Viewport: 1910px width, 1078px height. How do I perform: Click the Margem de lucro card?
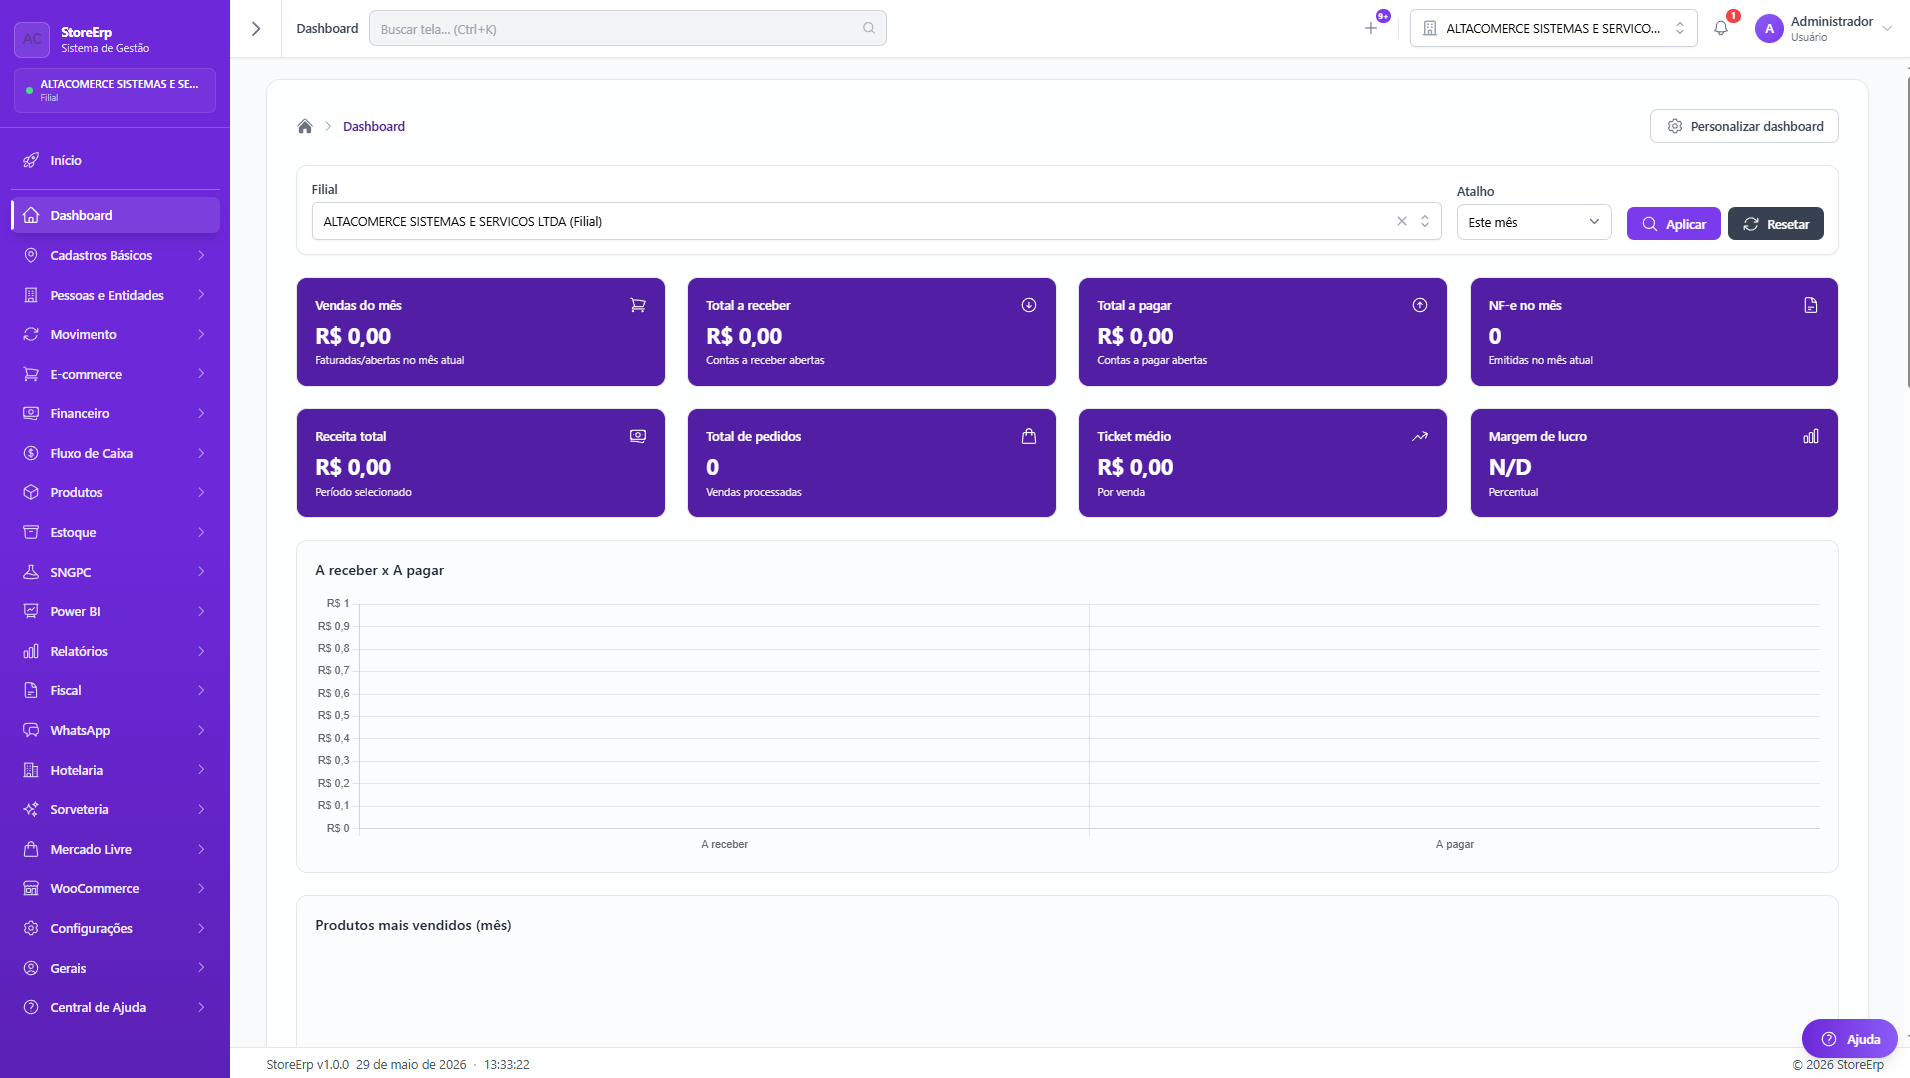point(1654,463)
